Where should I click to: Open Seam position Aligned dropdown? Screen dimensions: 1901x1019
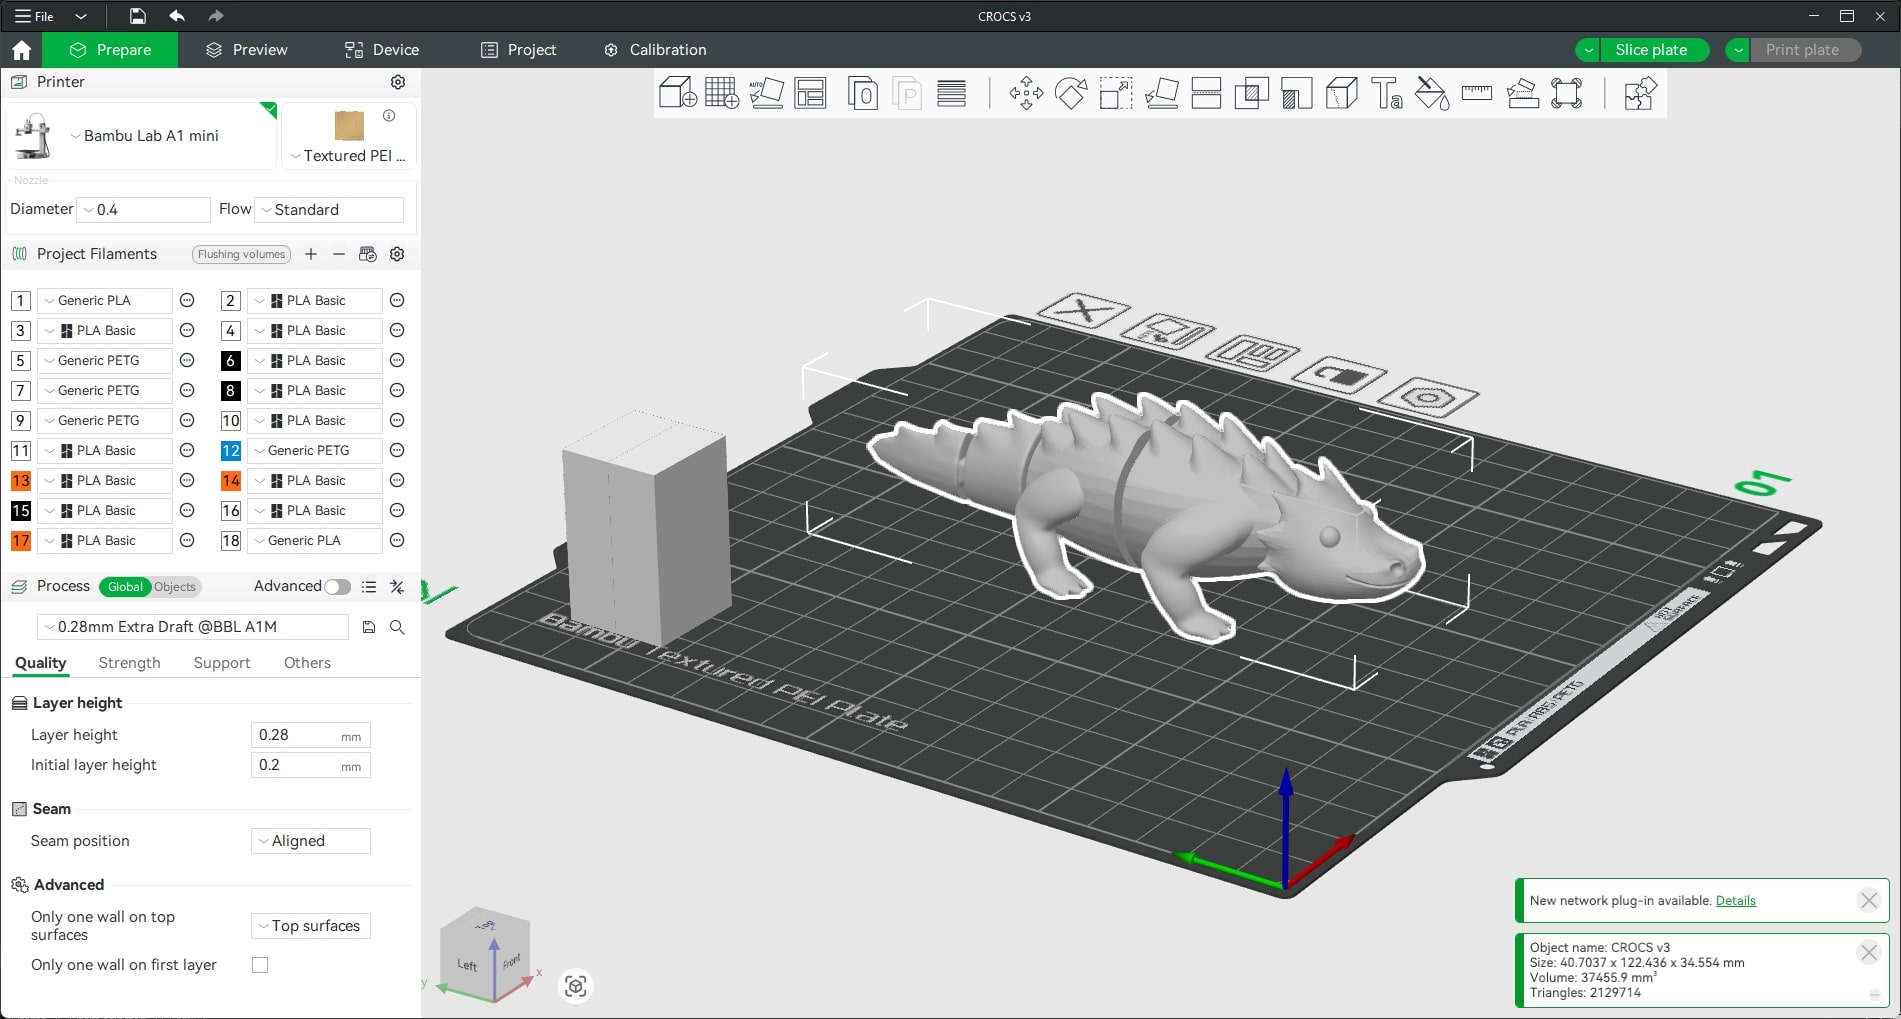310,841
